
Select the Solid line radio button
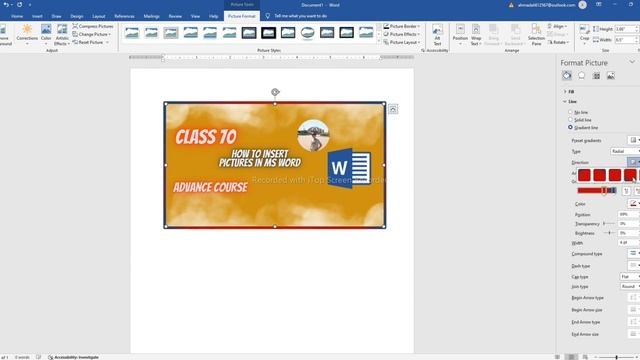pyautogui.click(x=570, y=120)
